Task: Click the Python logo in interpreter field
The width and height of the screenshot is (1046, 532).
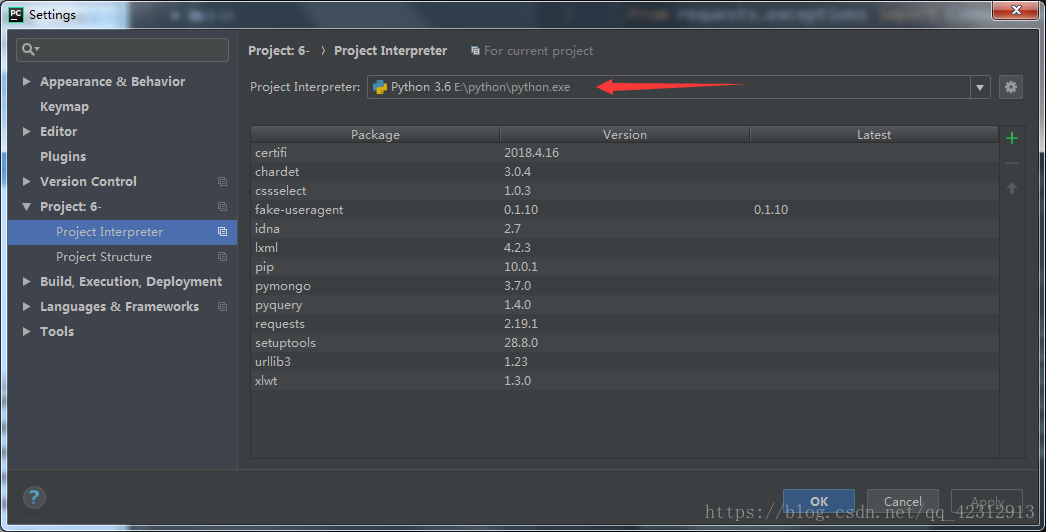Action: click(x=380, y=87)
